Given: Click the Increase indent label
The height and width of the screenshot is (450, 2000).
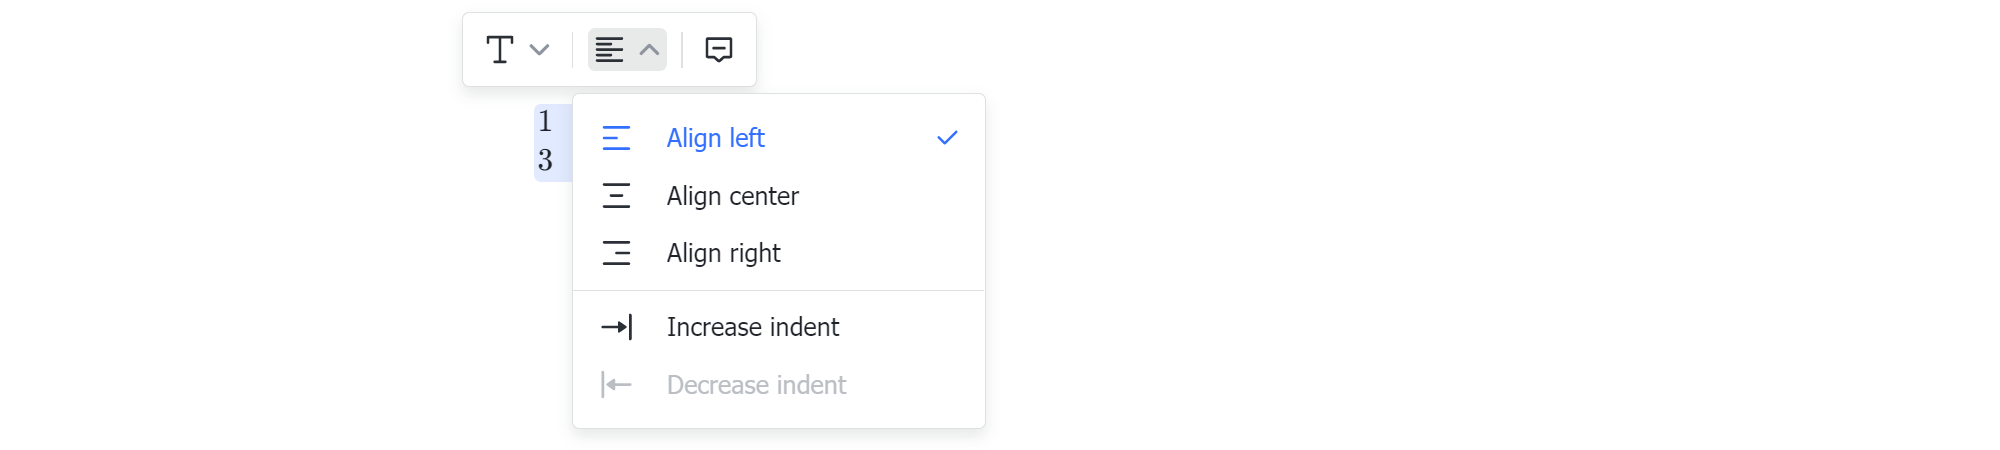Looking at the screenshot, I should tap(753, 327).
